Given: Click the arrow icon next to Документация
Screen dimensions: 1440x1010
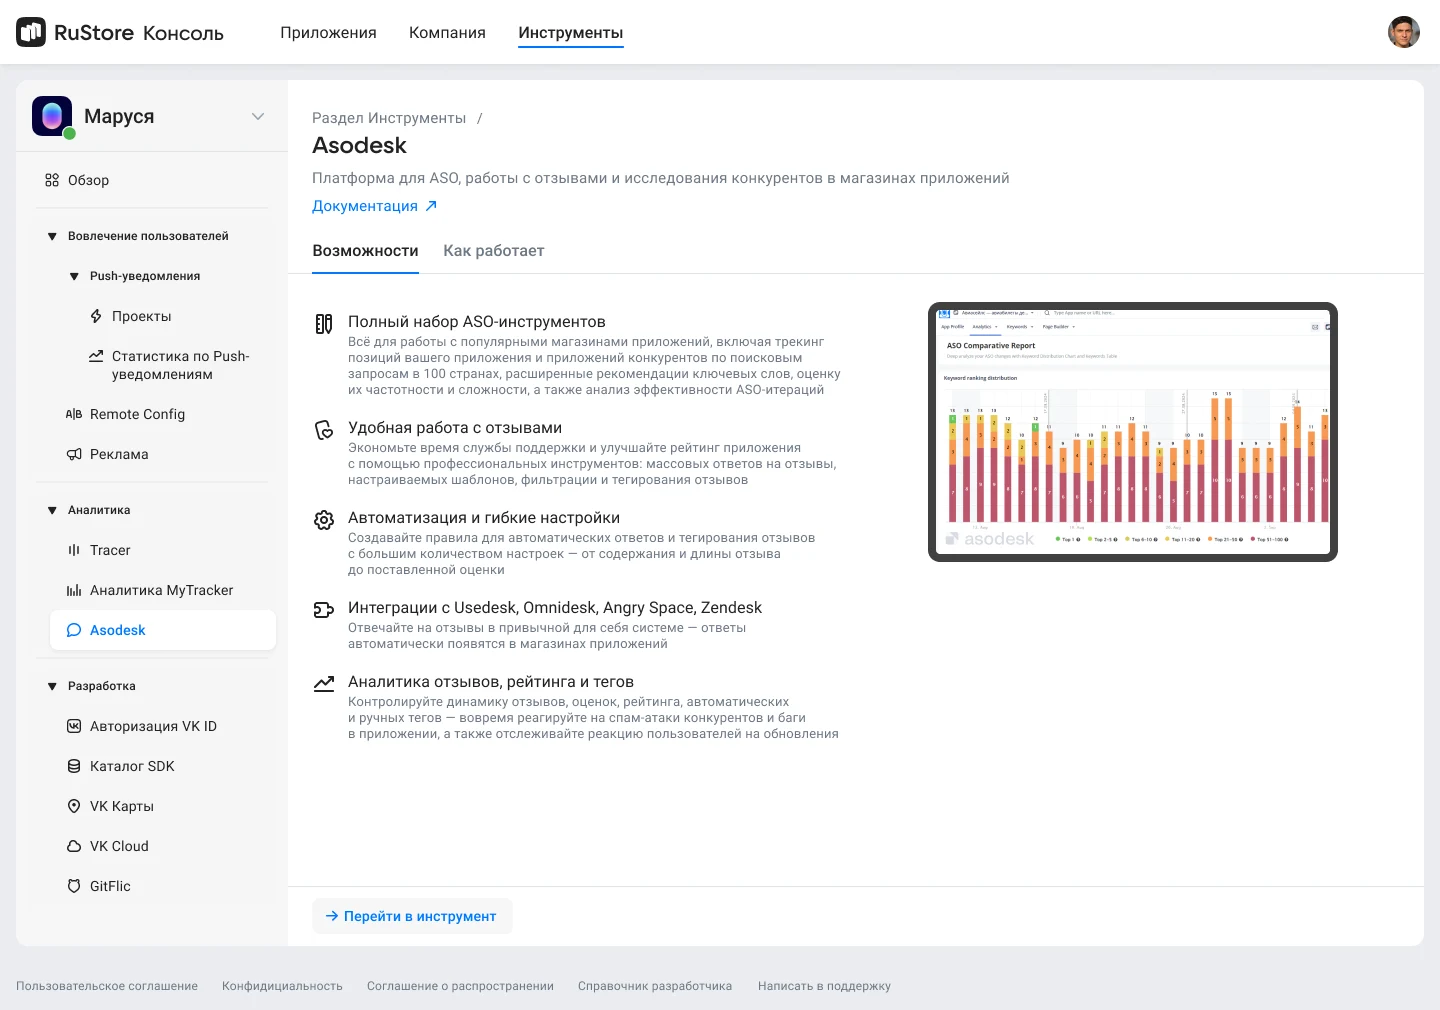Looking at the screenshot, I should coord(431,206).
